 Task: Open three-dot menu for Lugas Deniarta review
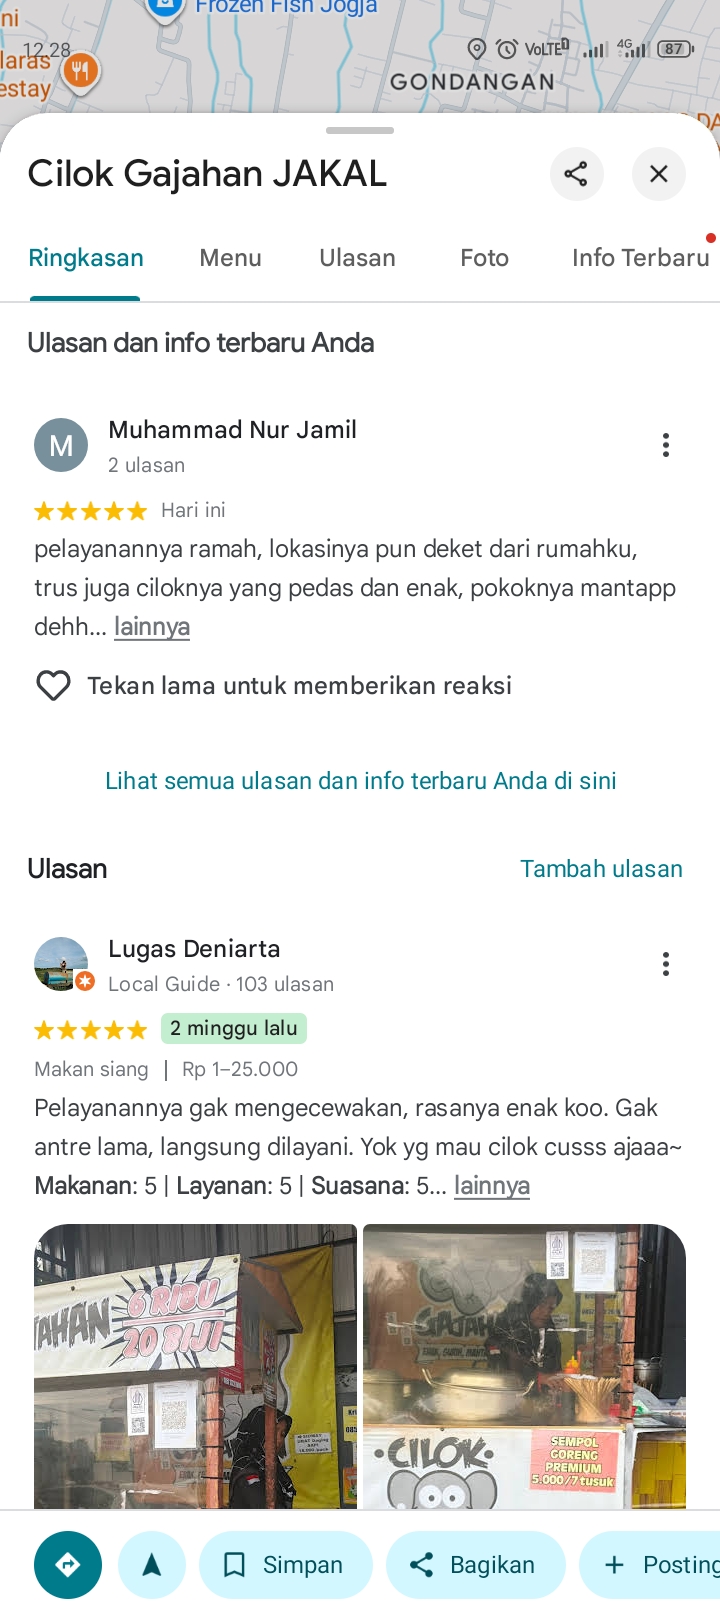click(x=665, y=964)
